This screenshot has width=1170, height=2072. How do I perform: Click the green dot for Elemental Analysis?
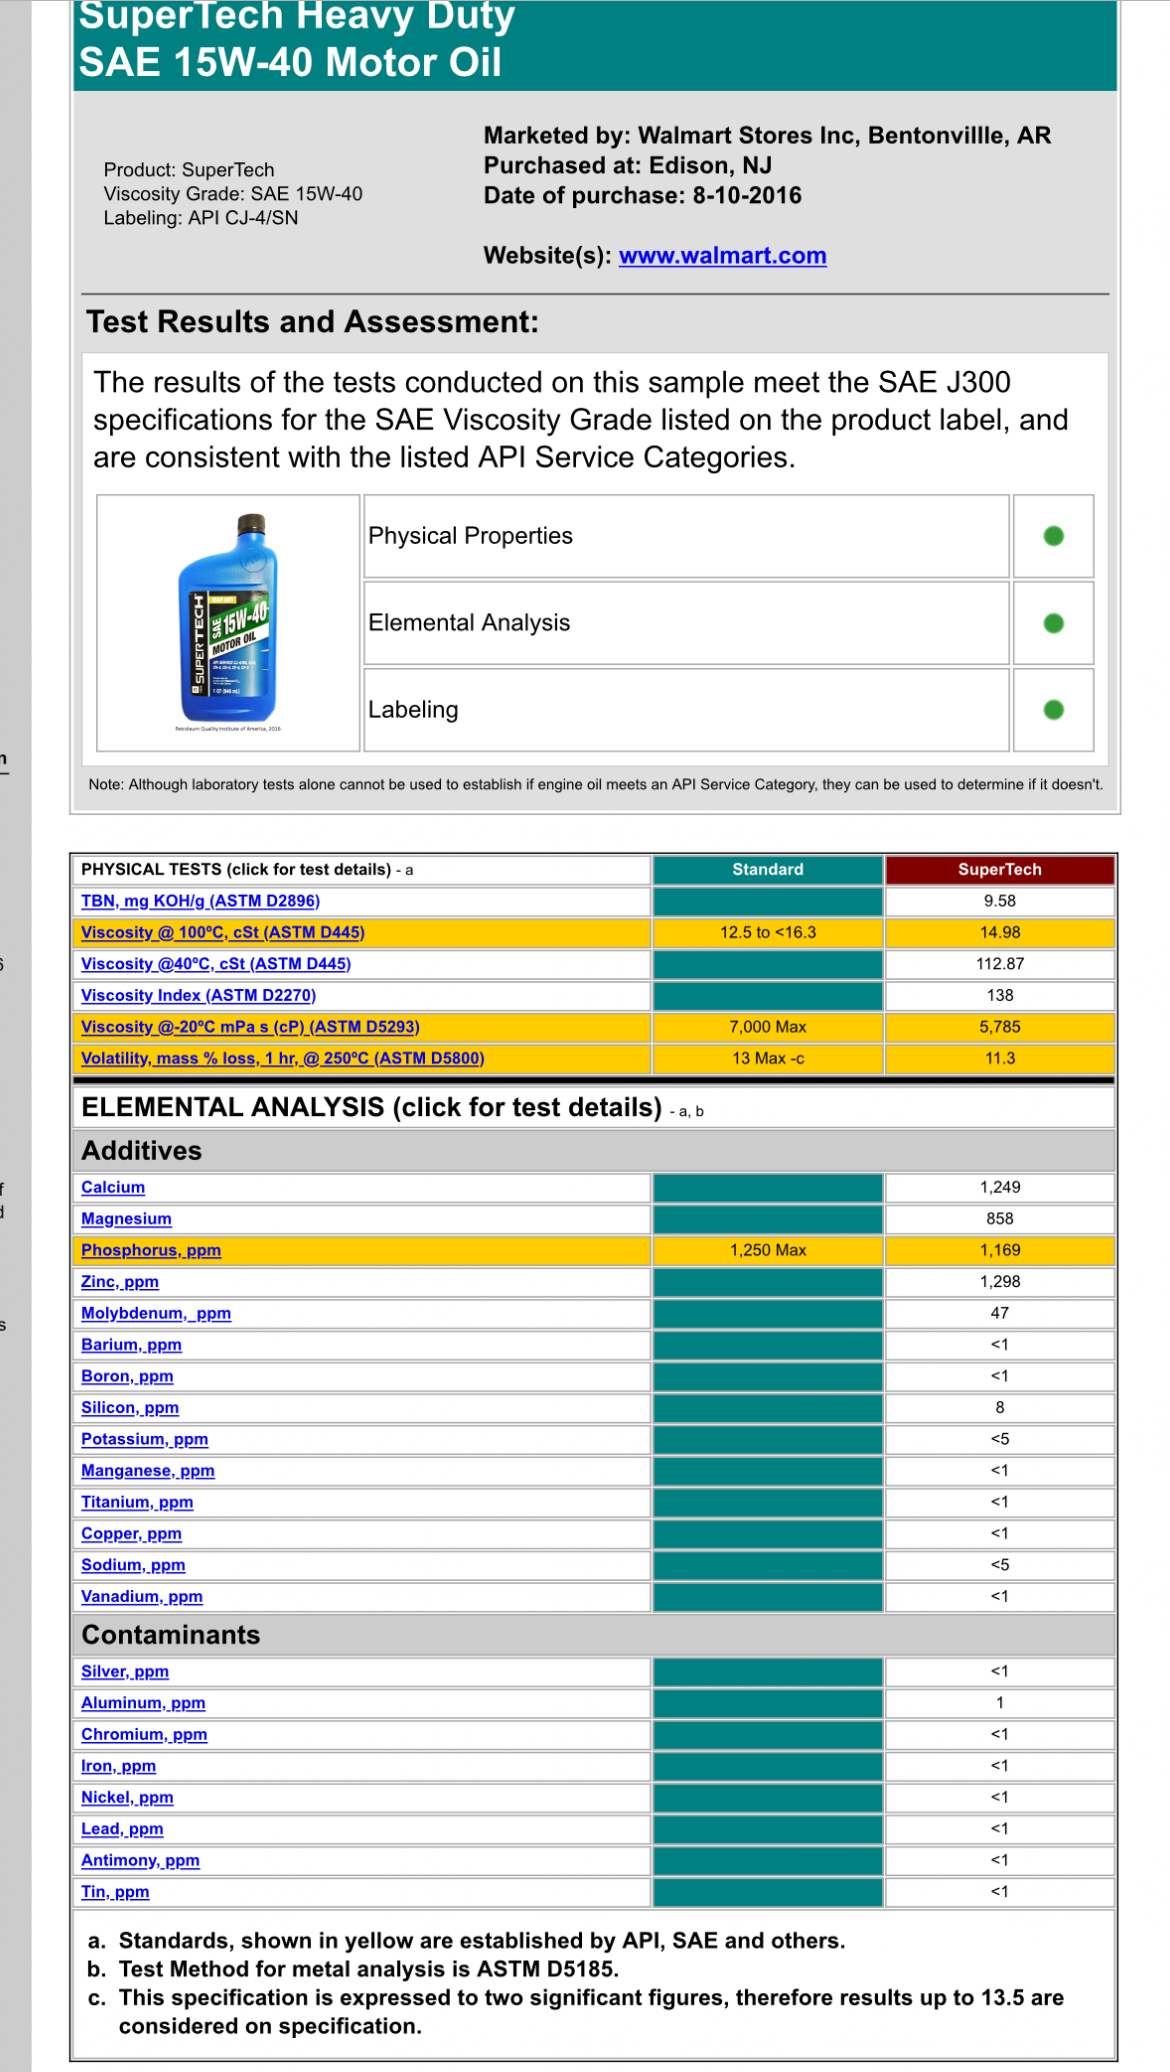(x=1053, y=623)
